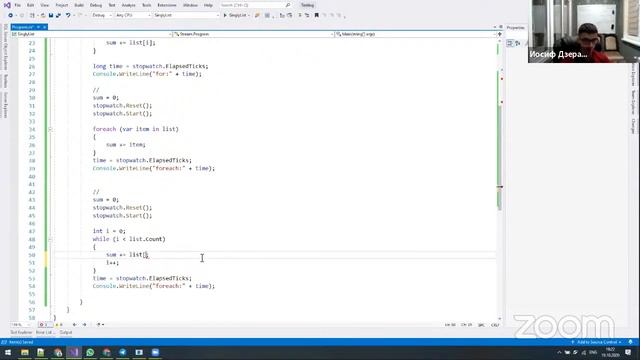The width and height of the screenshot is (640, 360).
Task: Open the Test Explorer bottom tab
Action: [x=21, y=333]
